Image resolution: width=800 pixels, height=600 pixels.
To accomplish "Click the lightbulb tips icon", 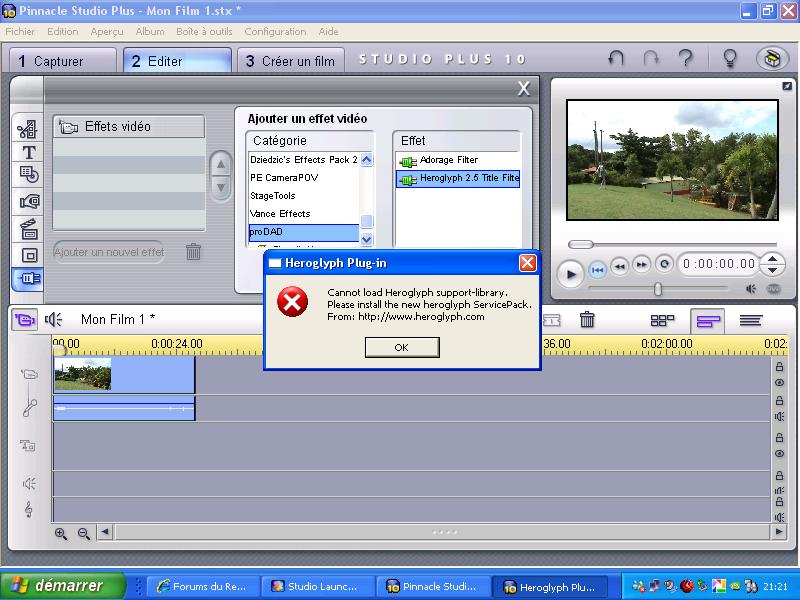I will point(730,59).
